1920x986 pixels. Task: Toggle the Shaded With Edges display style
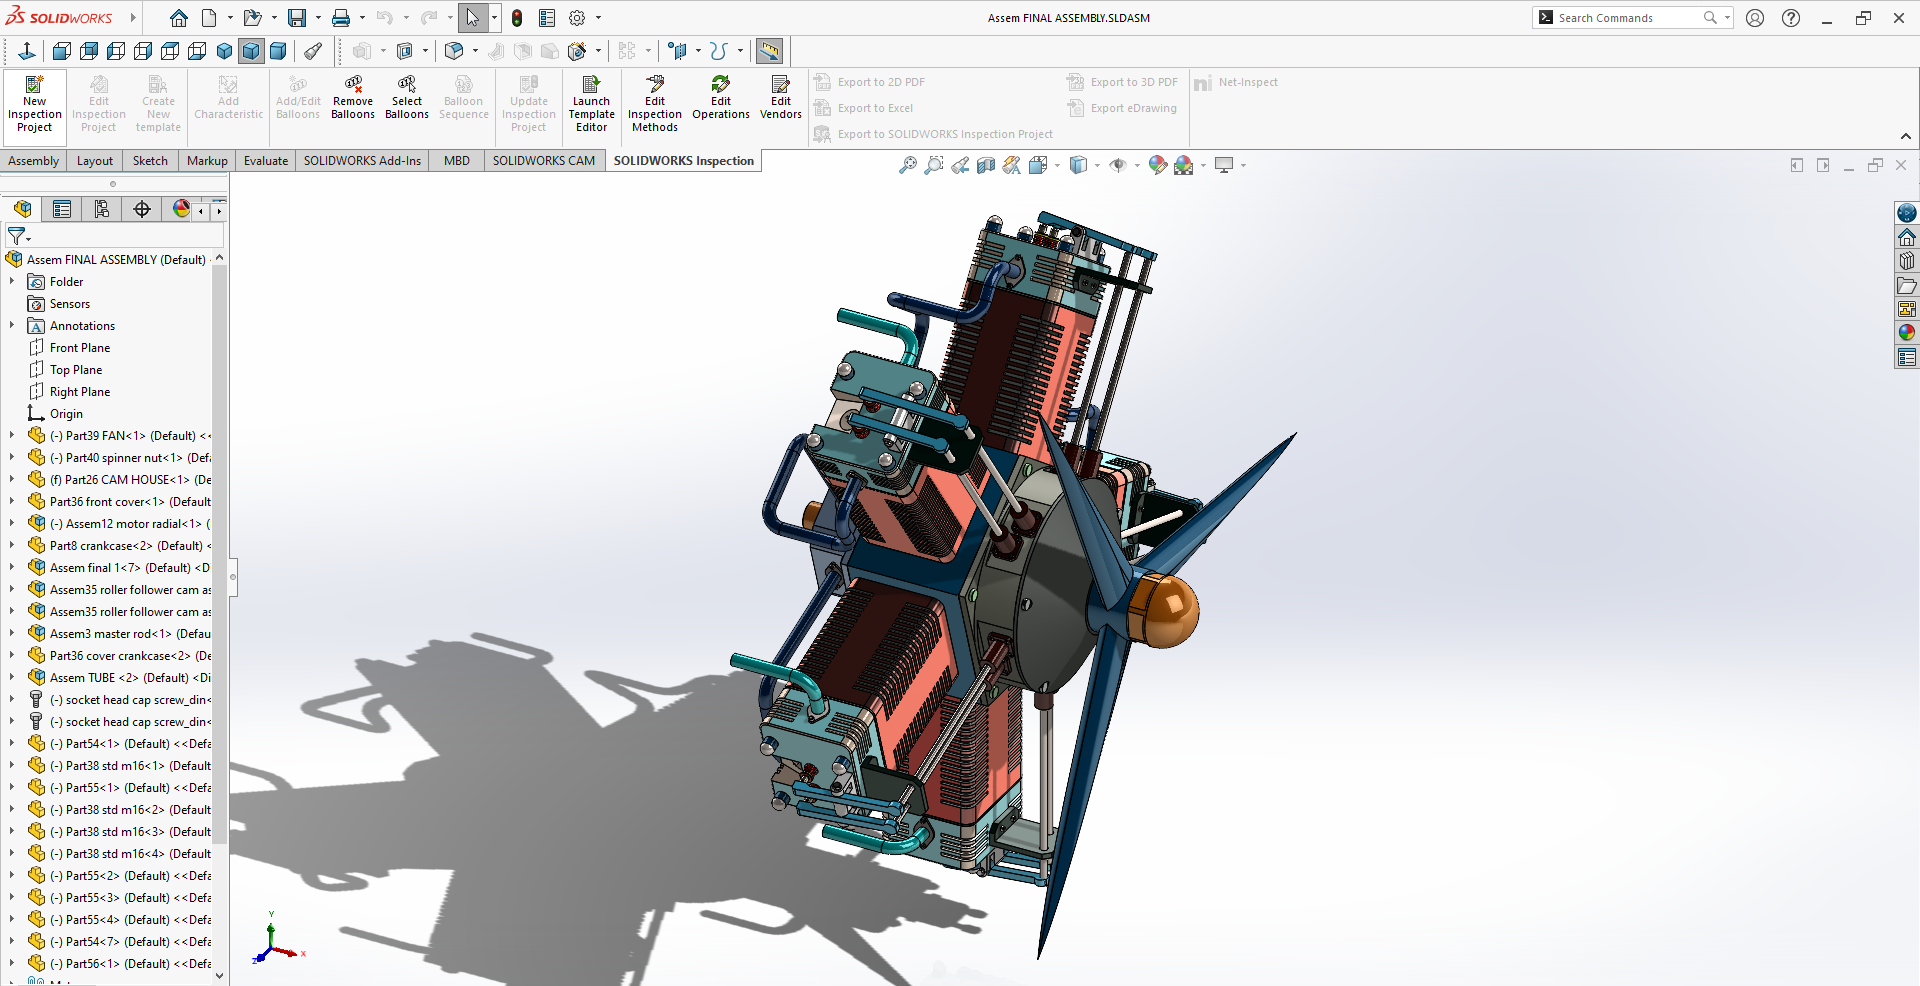tap(251, 51)
